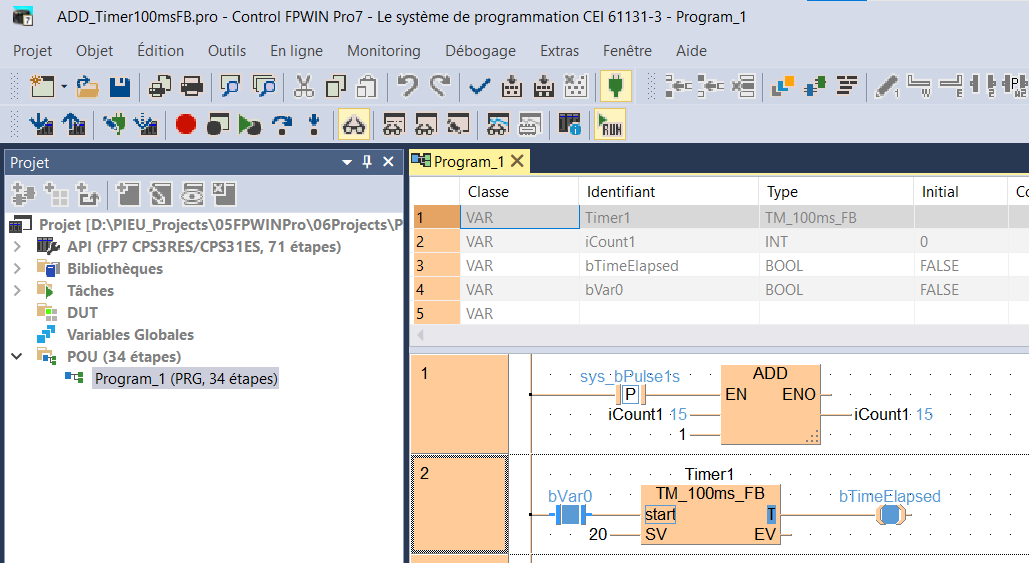Click the Print icon in the toolbar

192,87
